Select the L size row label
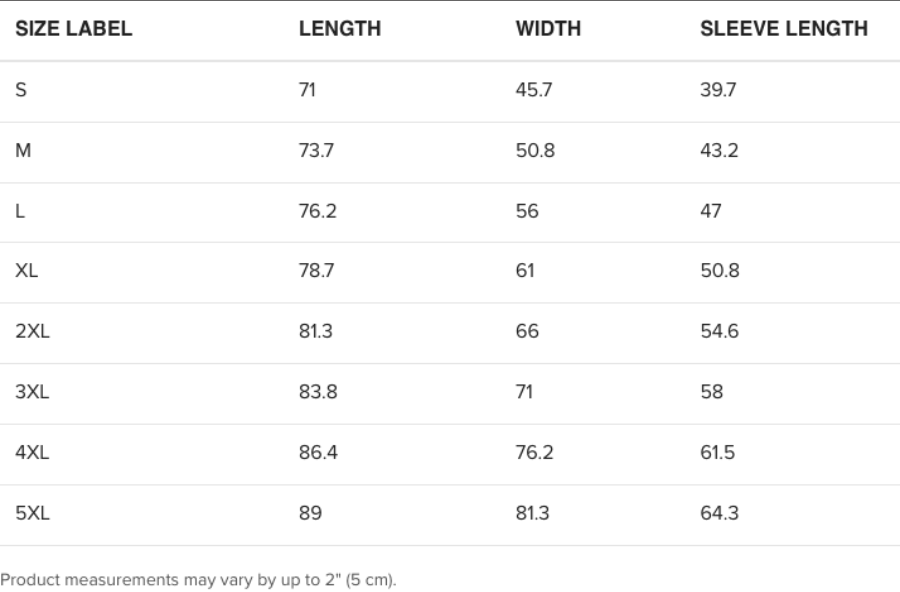The width and height of the screenshot is (900, 592). pos(20,211)
